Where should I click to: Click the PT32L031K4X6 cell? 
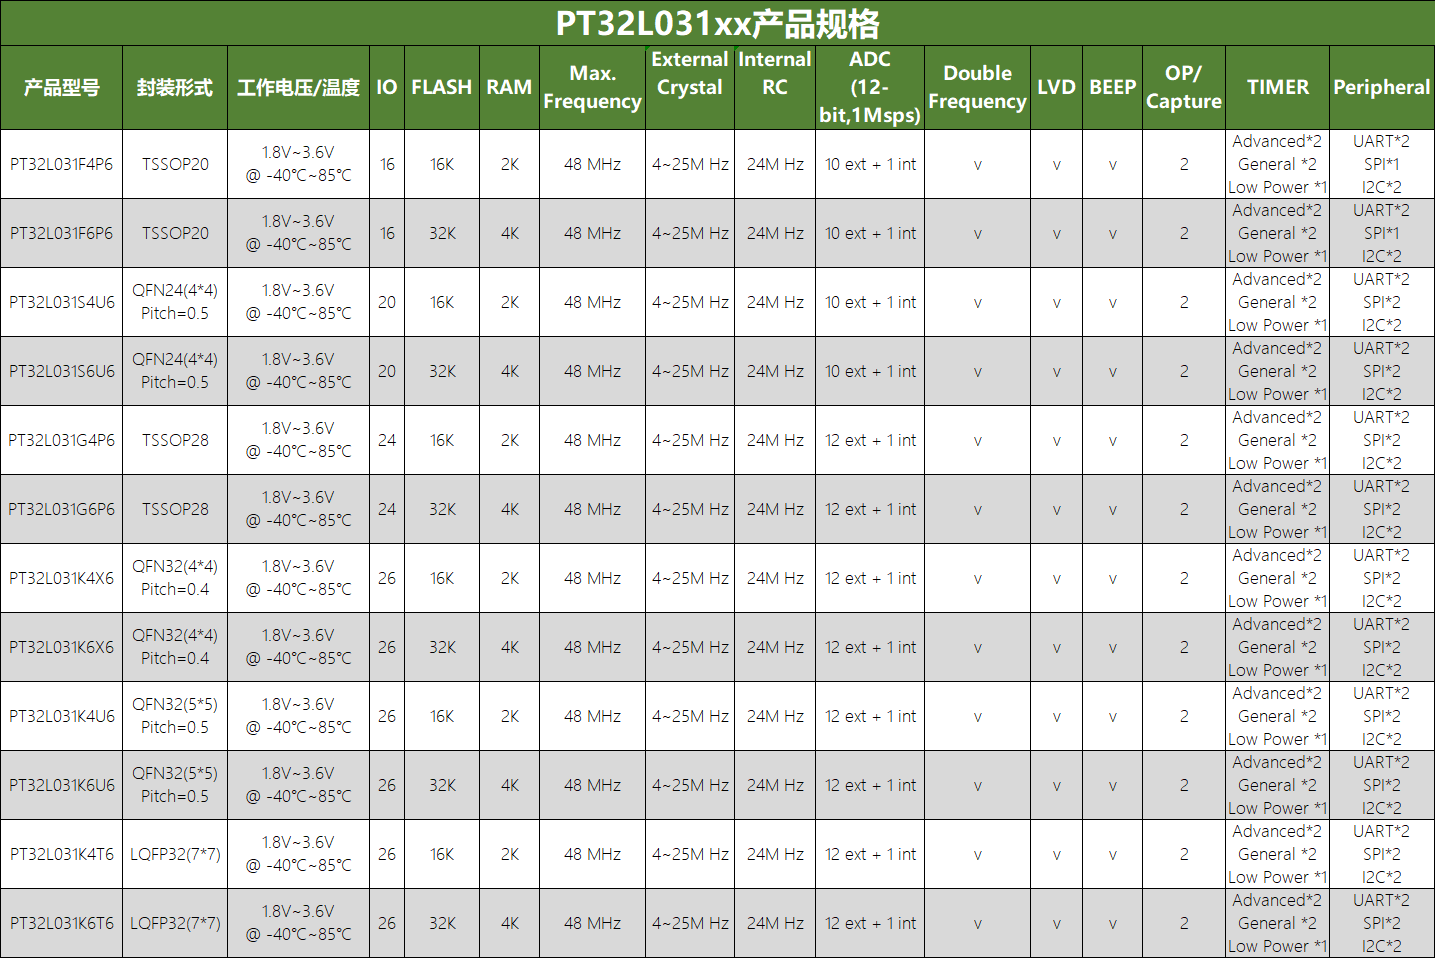tap(61, 578)
